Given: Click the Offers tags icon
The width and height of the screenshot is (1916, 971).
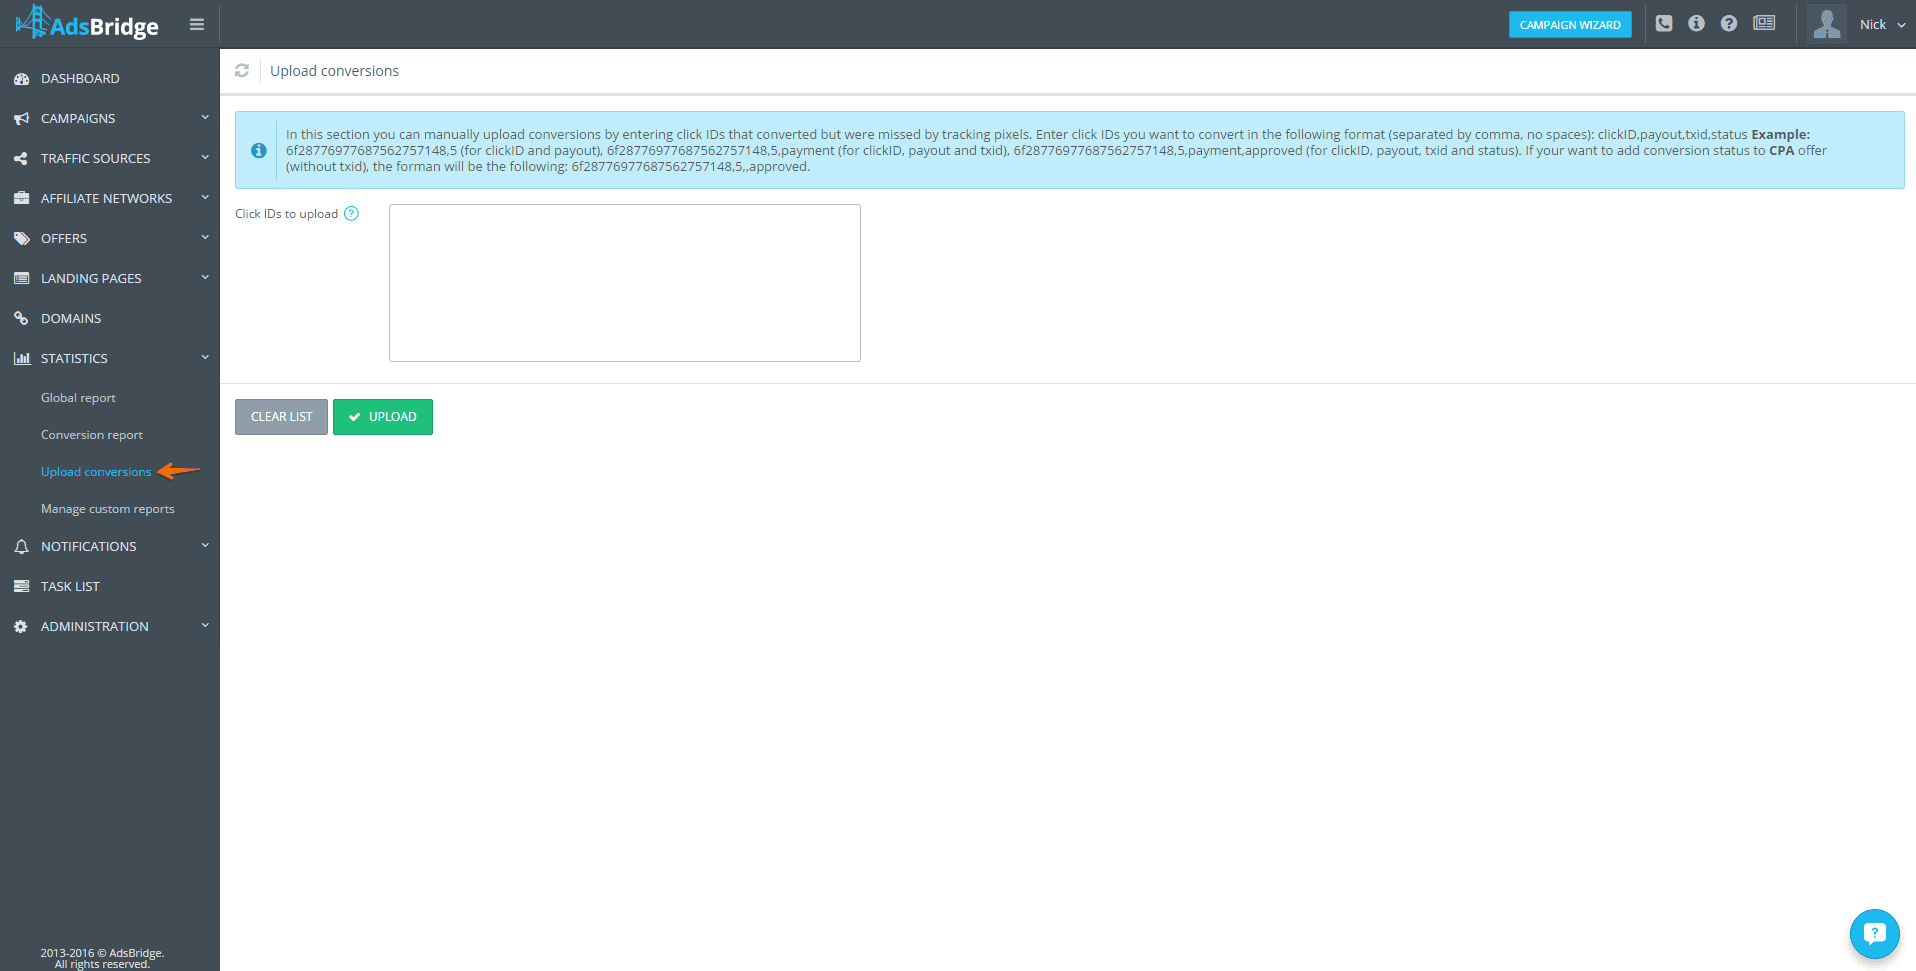Looking at the screenshot, I should point(21,239).
